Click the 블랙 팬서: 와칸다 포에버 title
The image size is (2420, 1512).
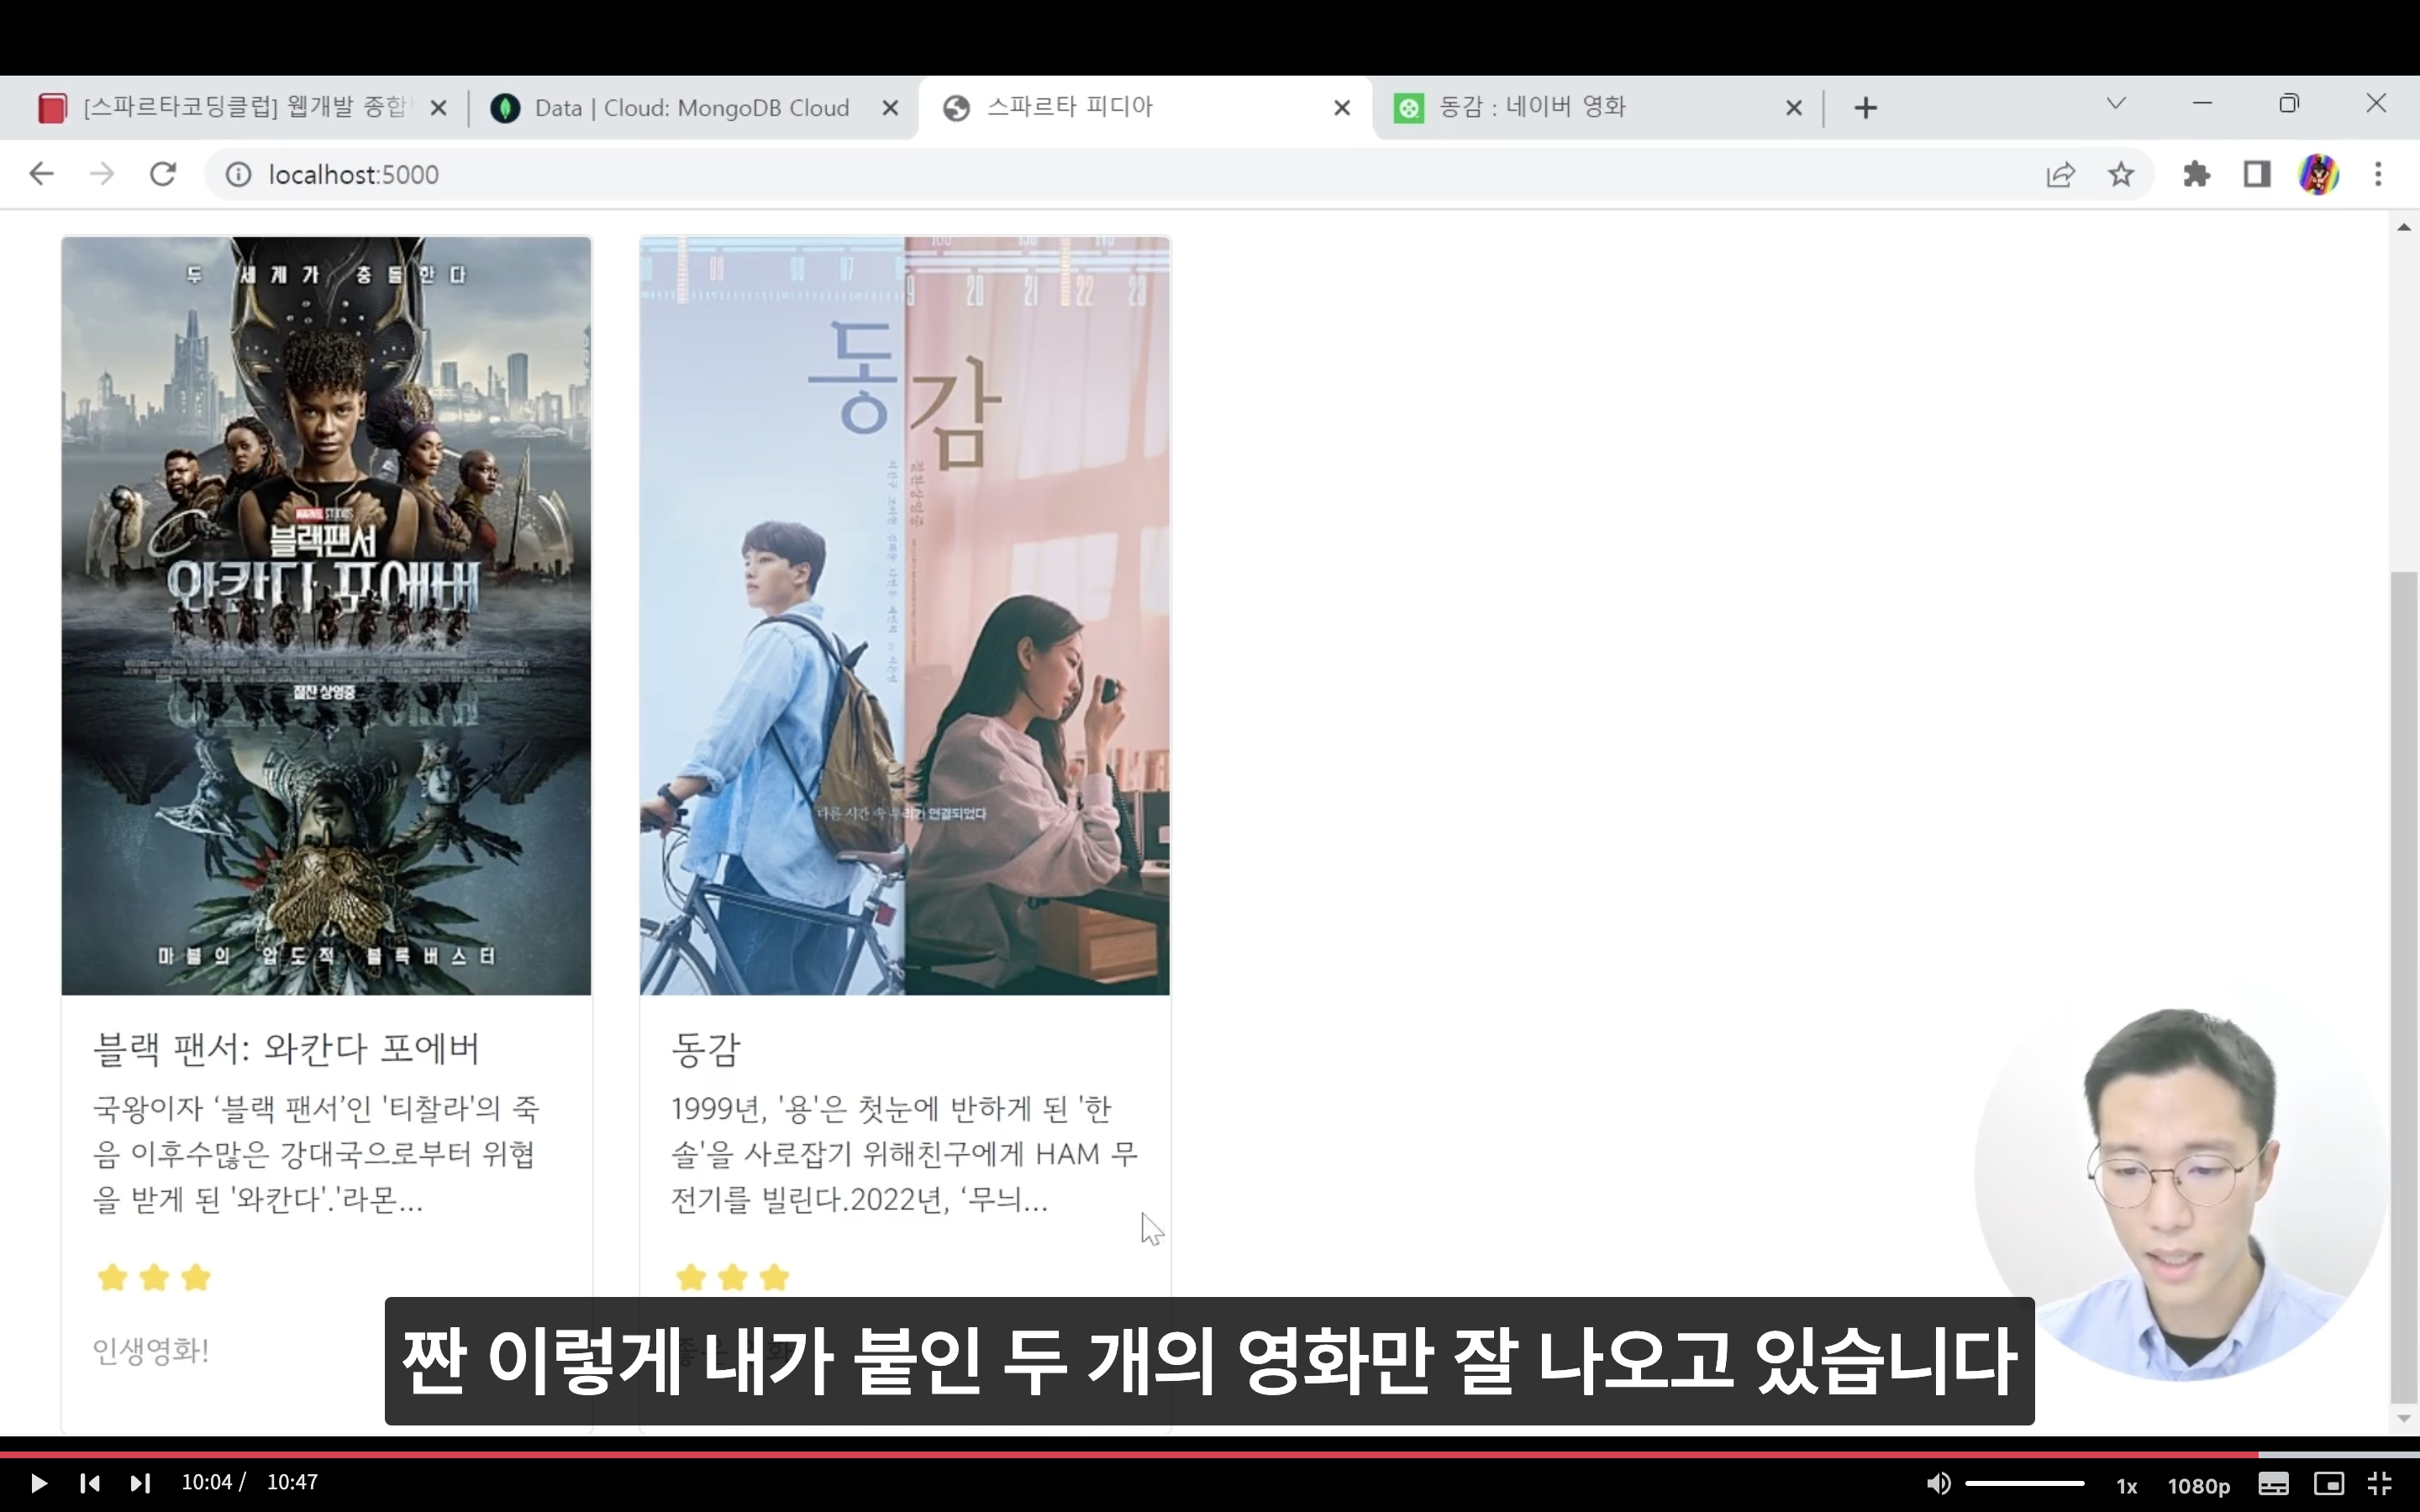[x=286, y=1049]
